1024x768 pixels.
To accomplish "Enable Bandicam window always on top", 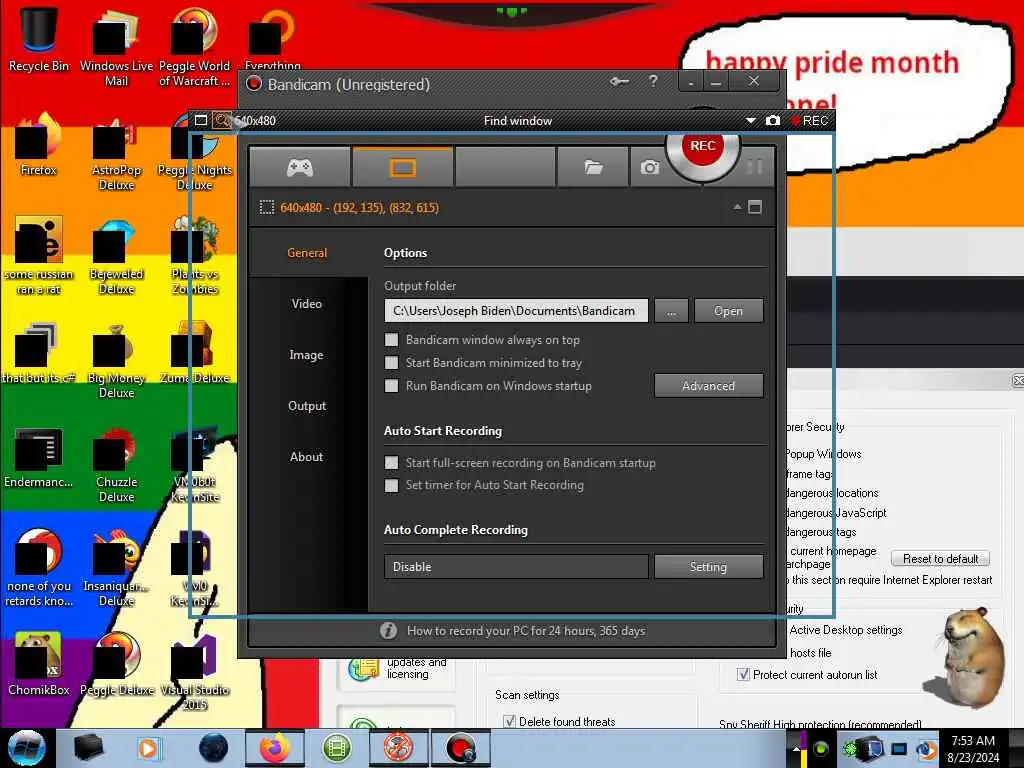I will coord(391,340).
